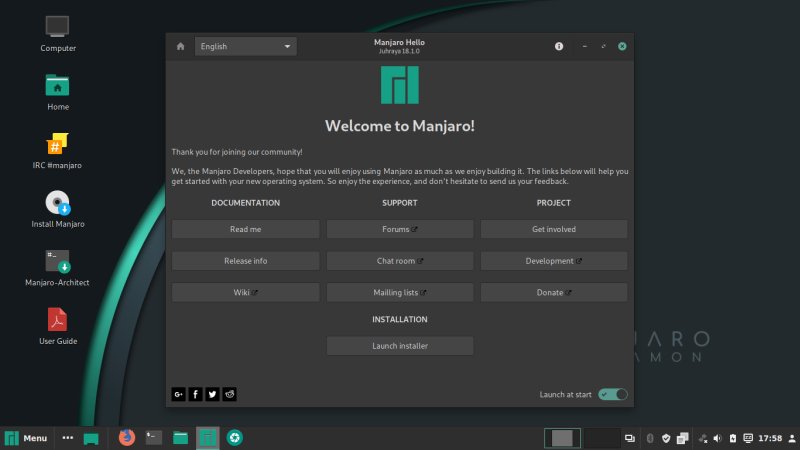Open the About info icon

[559, 46]
